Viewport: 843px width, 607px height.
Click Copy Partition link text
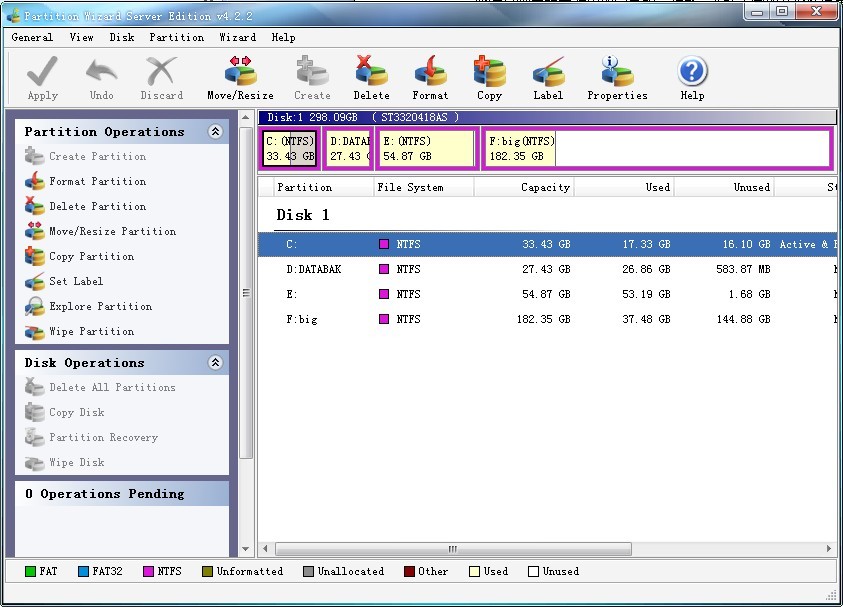point(91,256)
